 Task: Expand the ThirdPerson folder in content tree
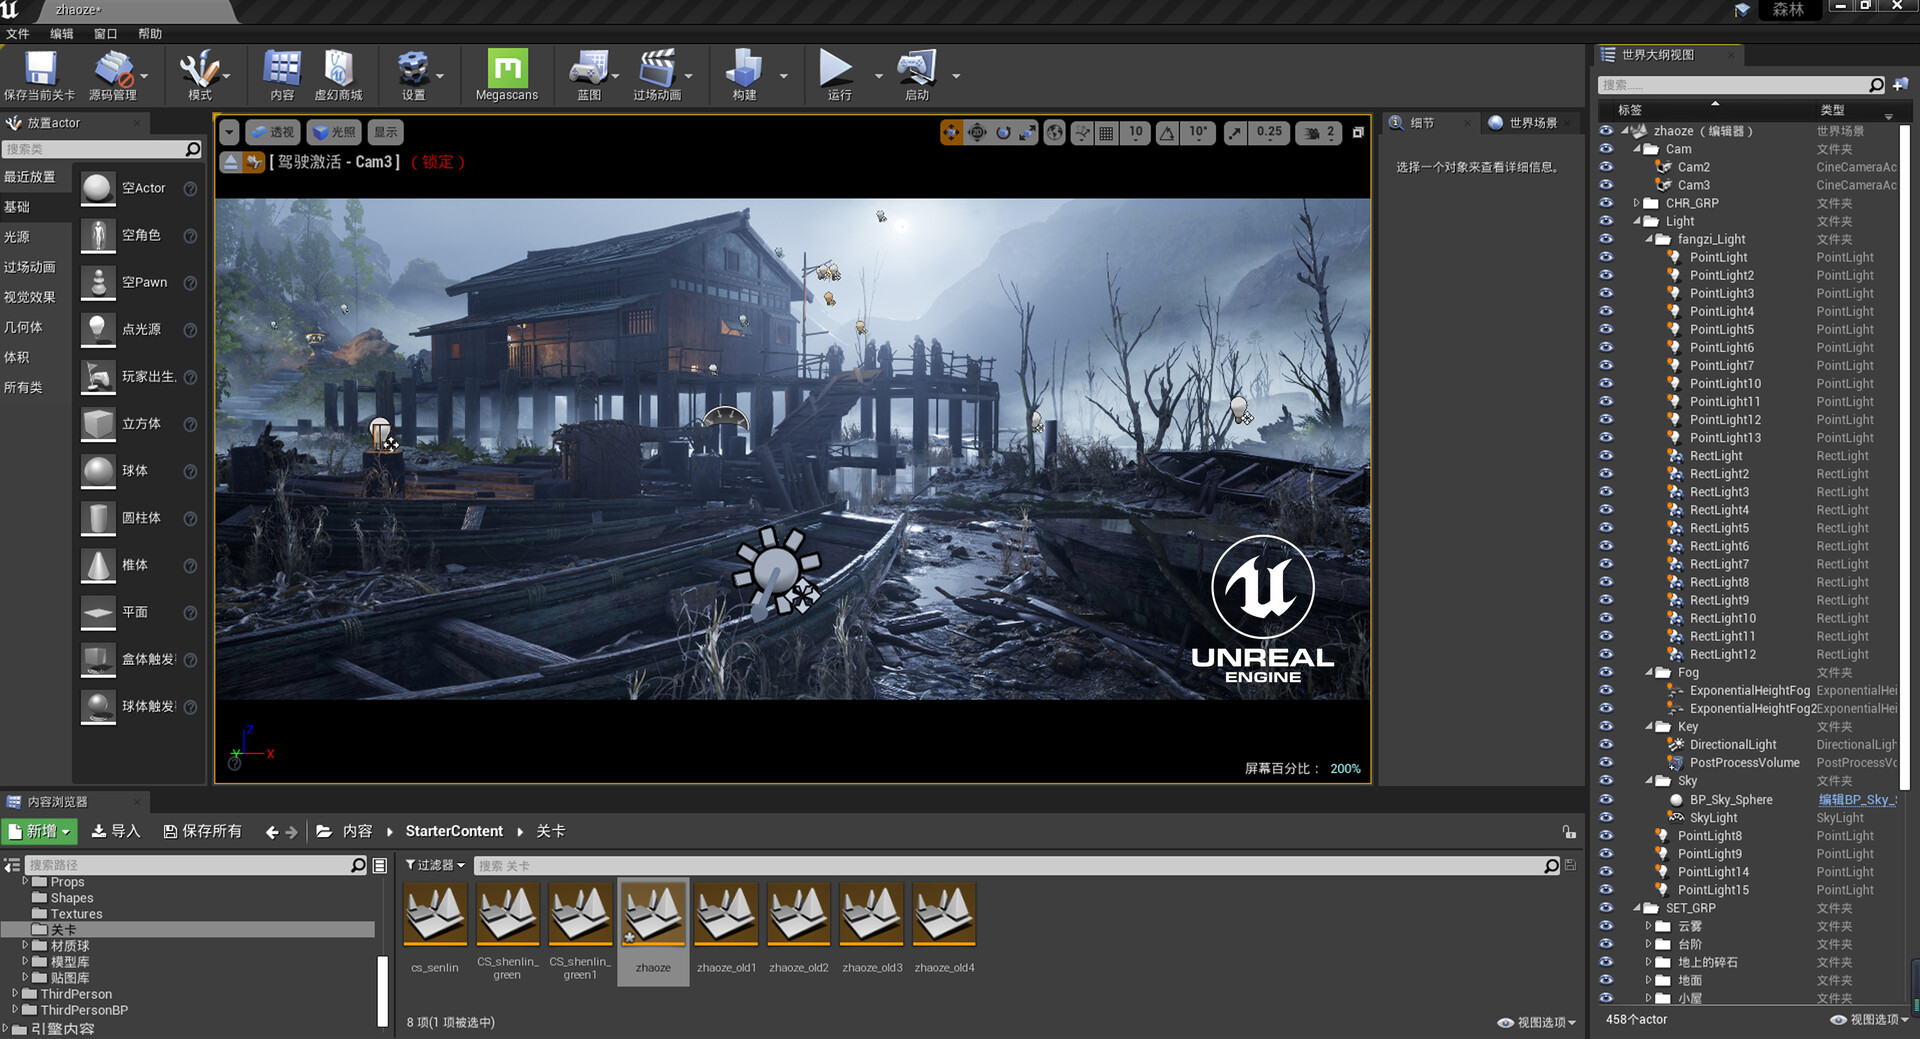tap(15, 994)
